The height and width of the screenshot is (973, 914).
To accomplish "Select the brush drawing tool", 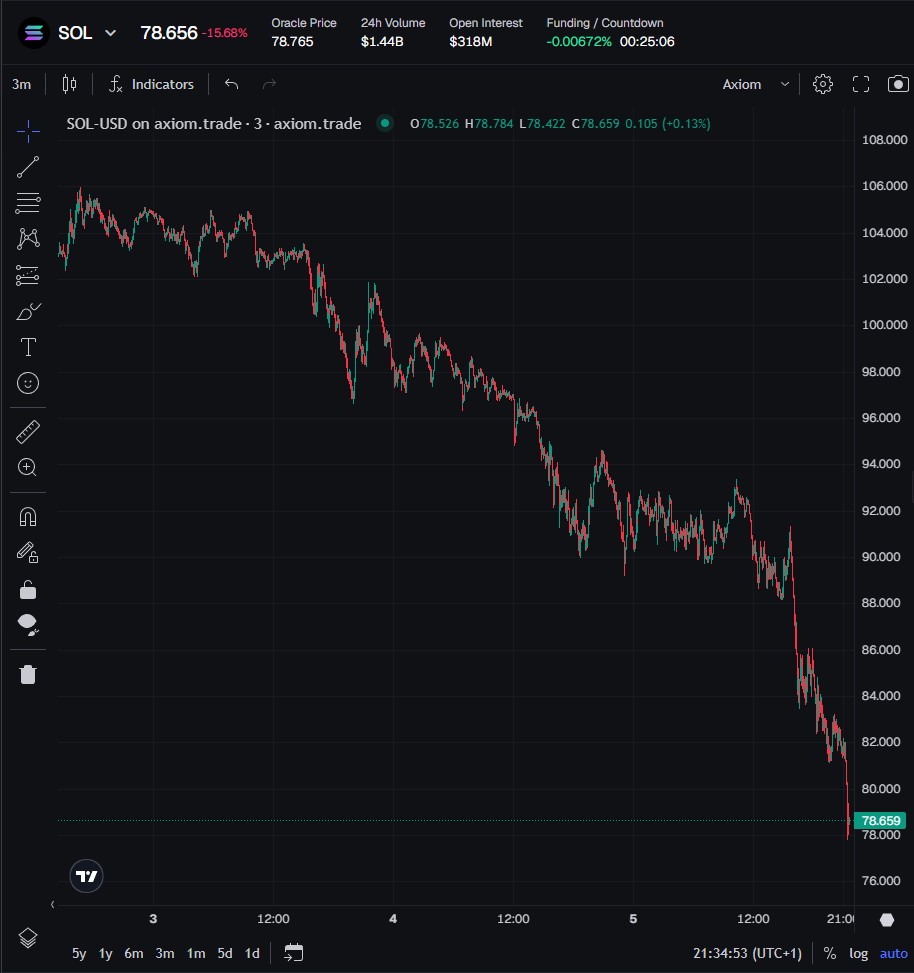I will click(28, 311).
